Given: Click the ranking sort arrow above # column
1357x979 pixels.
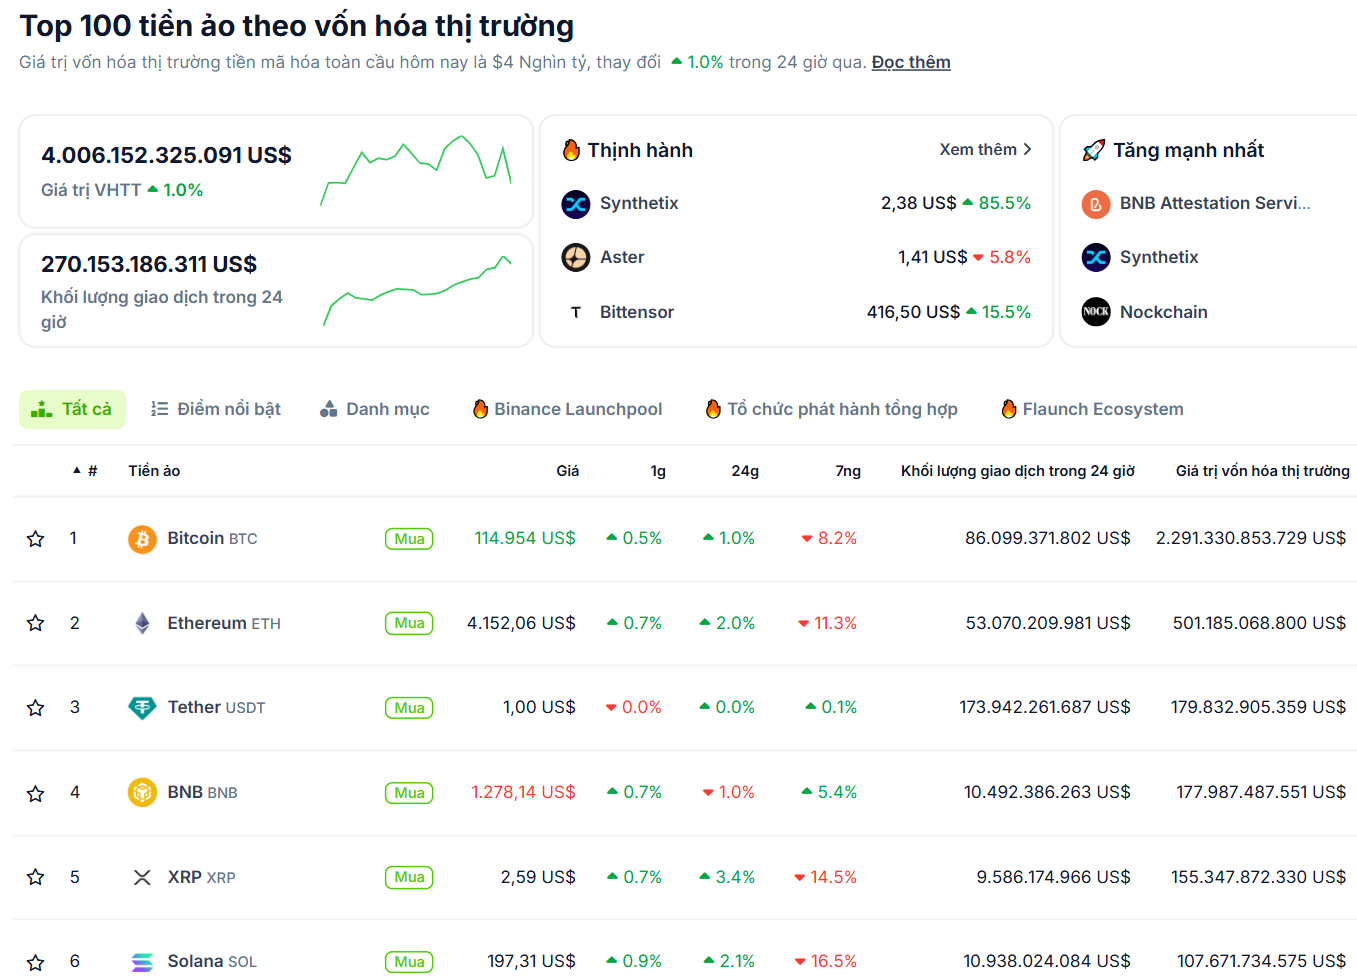Looking at the screenshot, I should pos(77,471).
